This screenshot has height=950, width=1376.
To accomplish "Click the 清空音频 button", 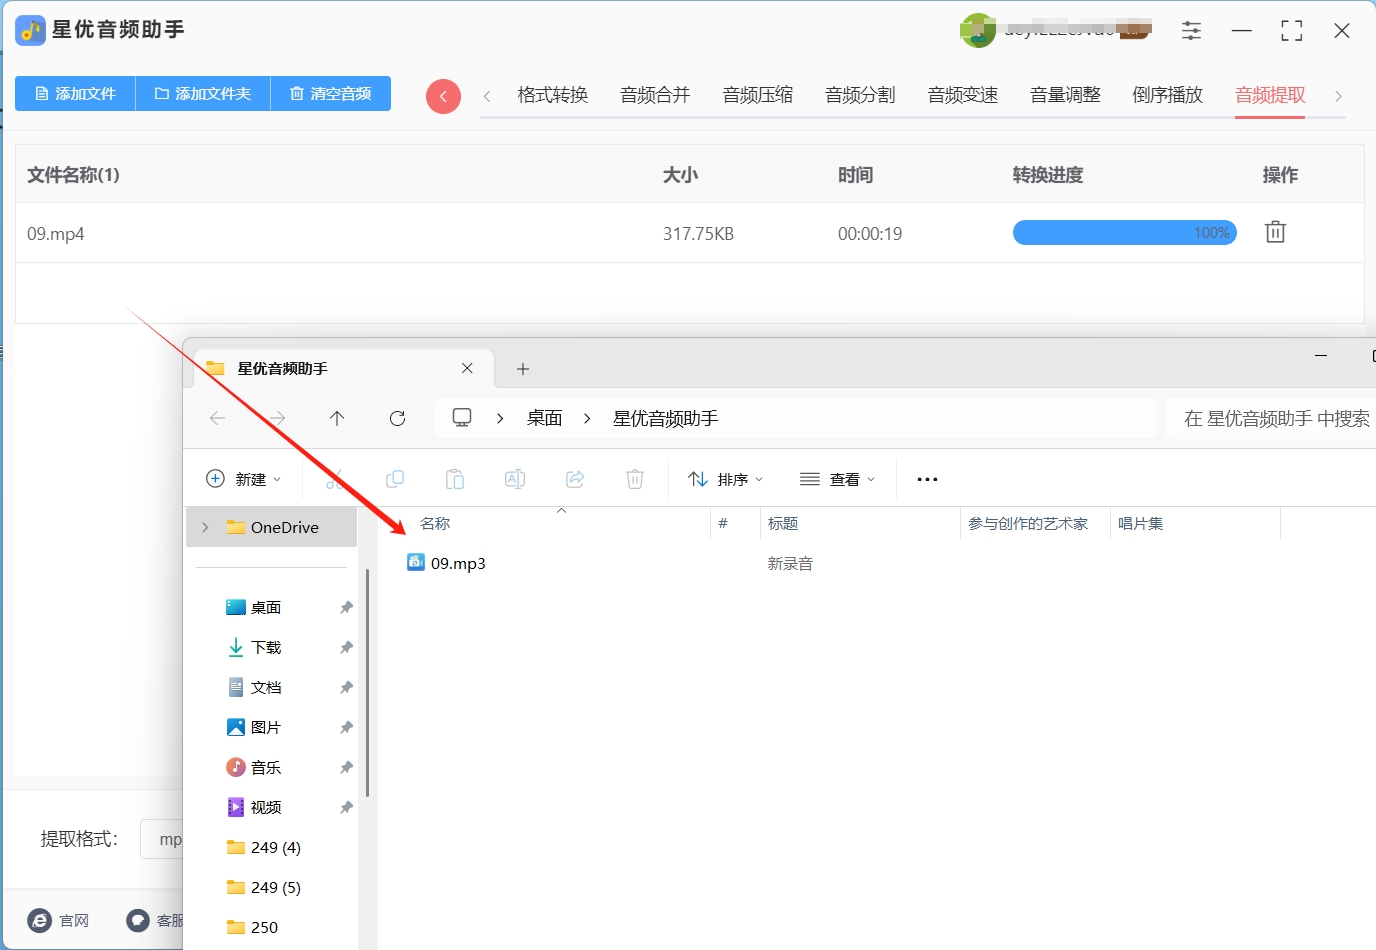I will point(331,94).
